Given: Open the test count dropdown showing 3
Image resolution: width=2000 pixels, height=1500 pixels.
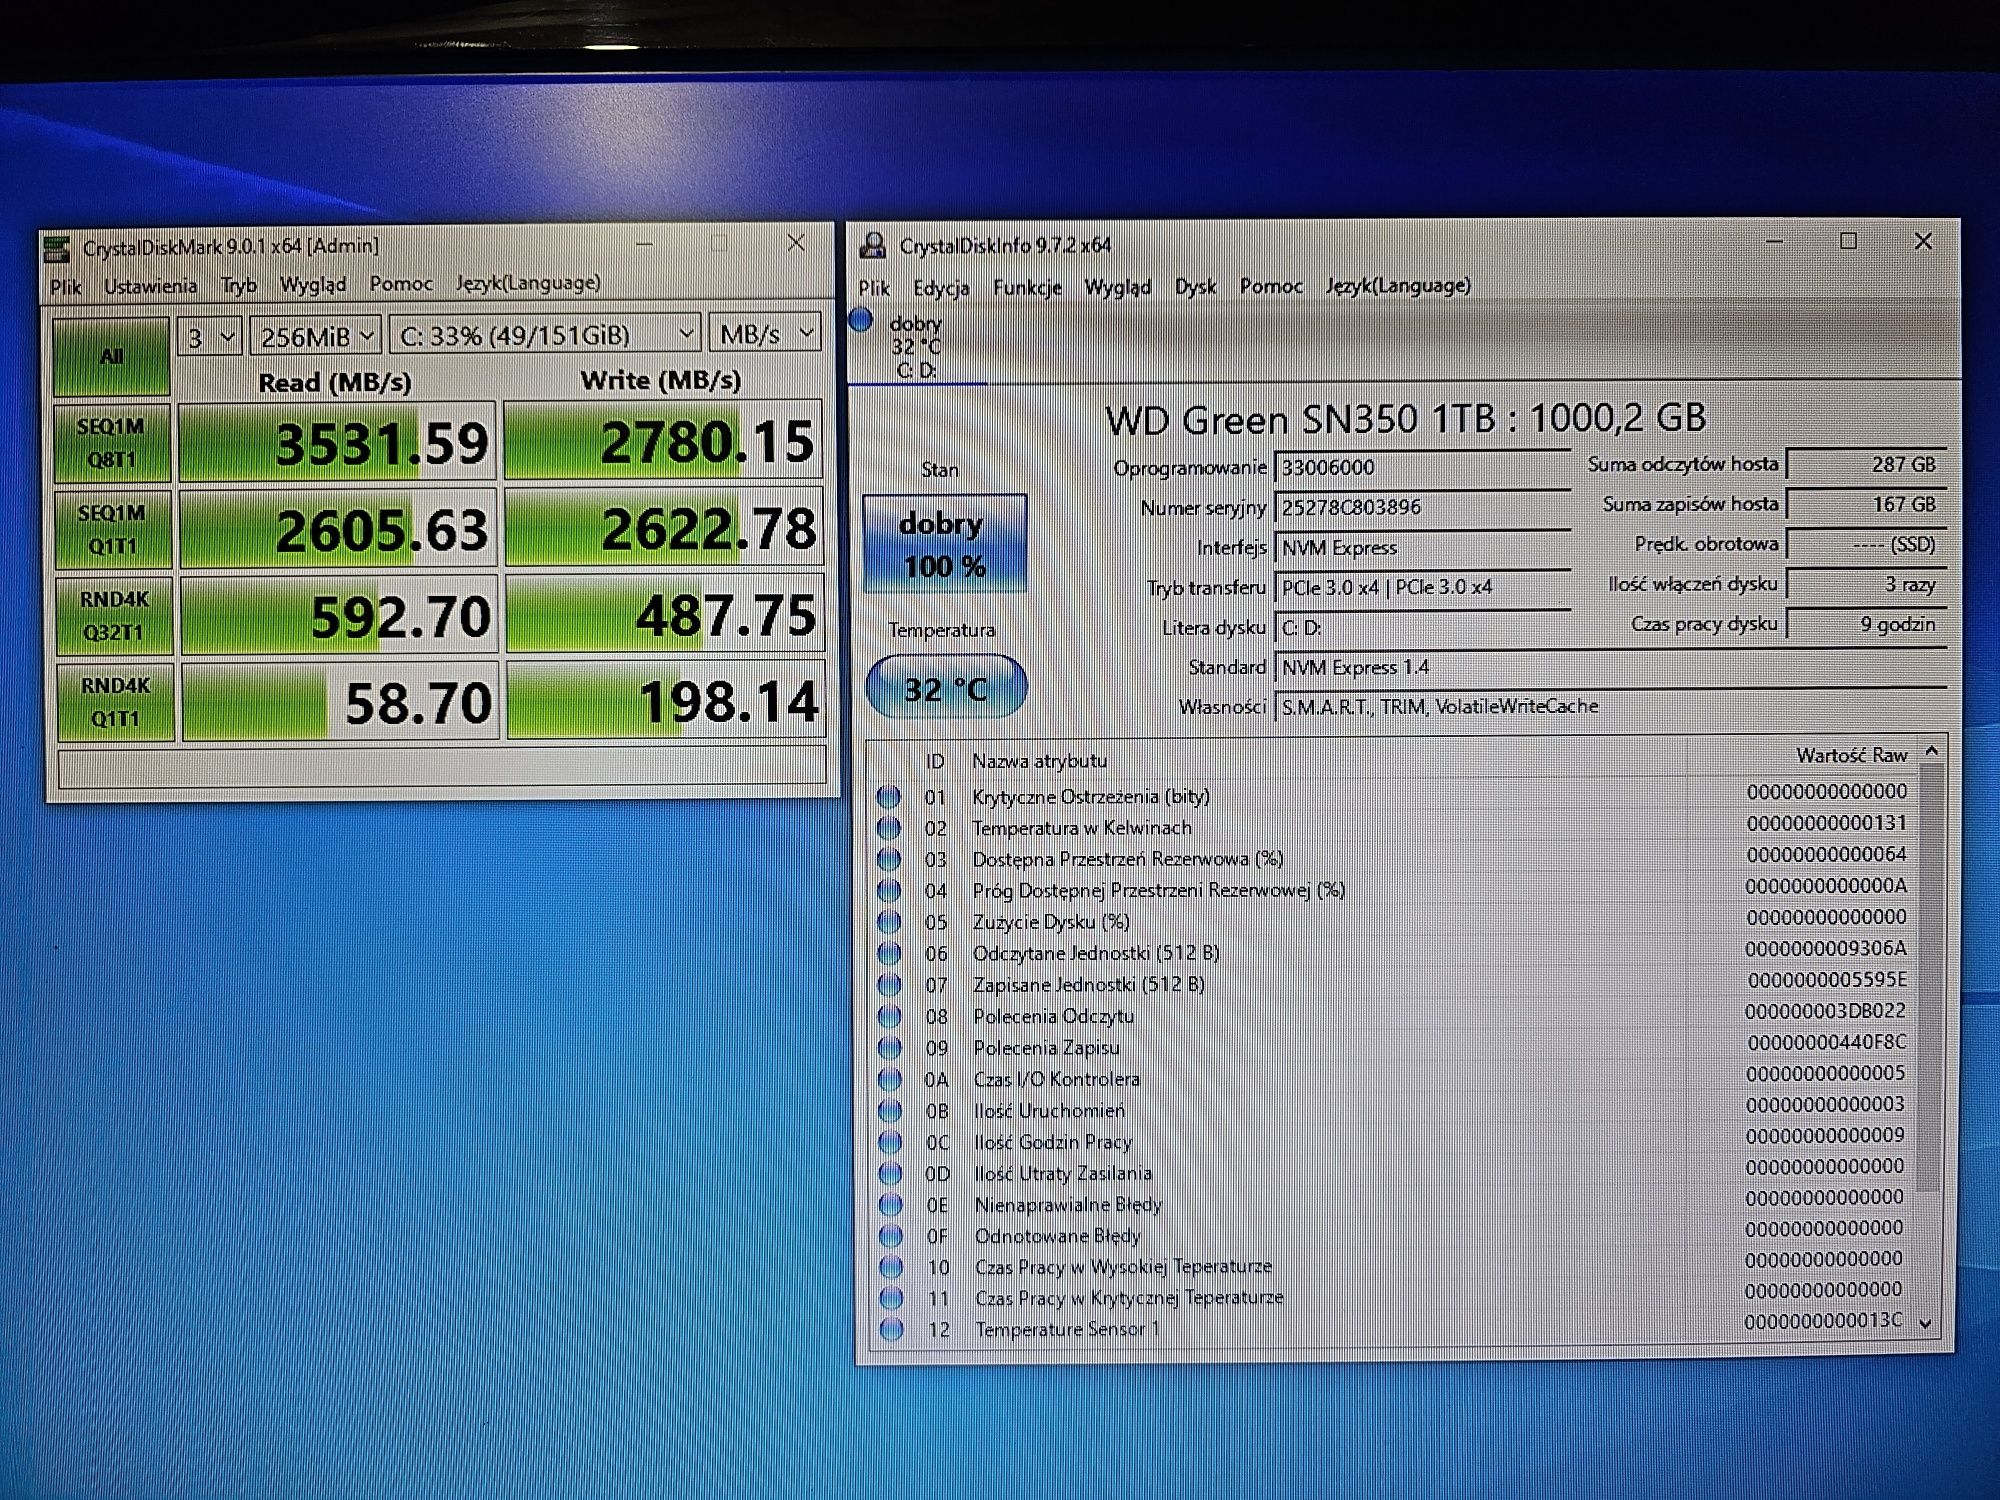Looking at the screenshot, I should coord(209,336).
